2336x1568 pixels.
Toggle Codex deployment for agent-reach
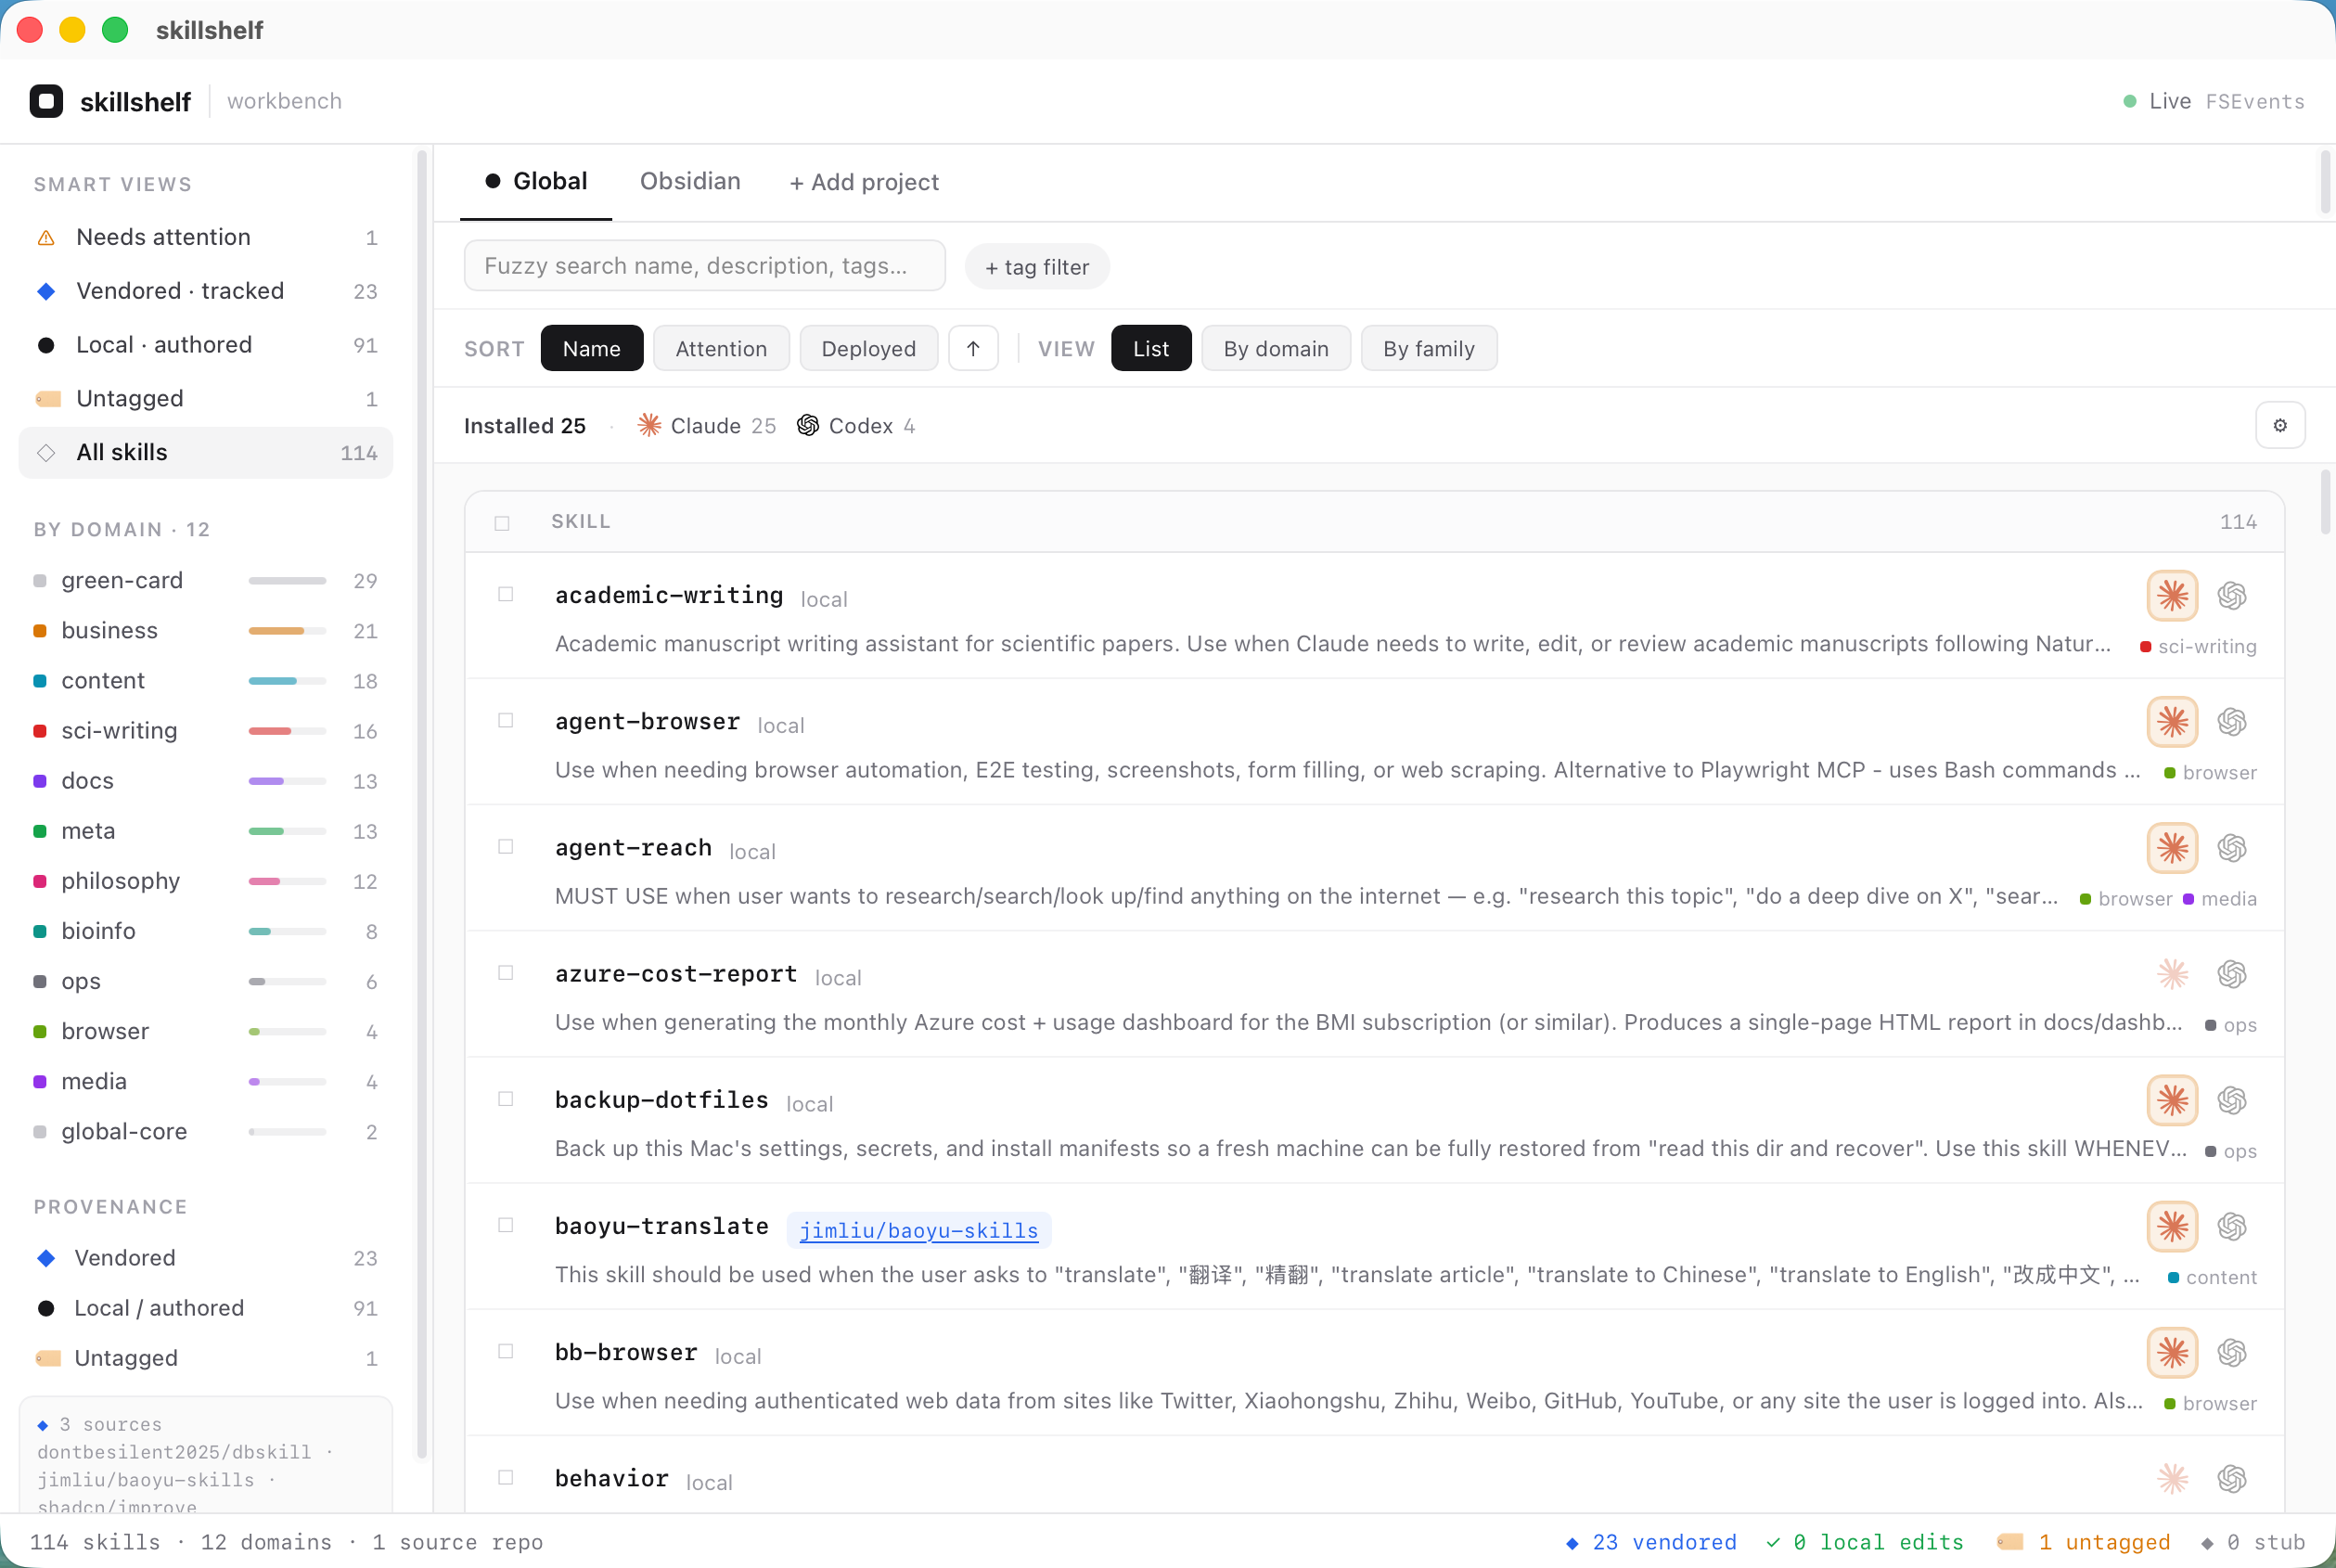2232,848
